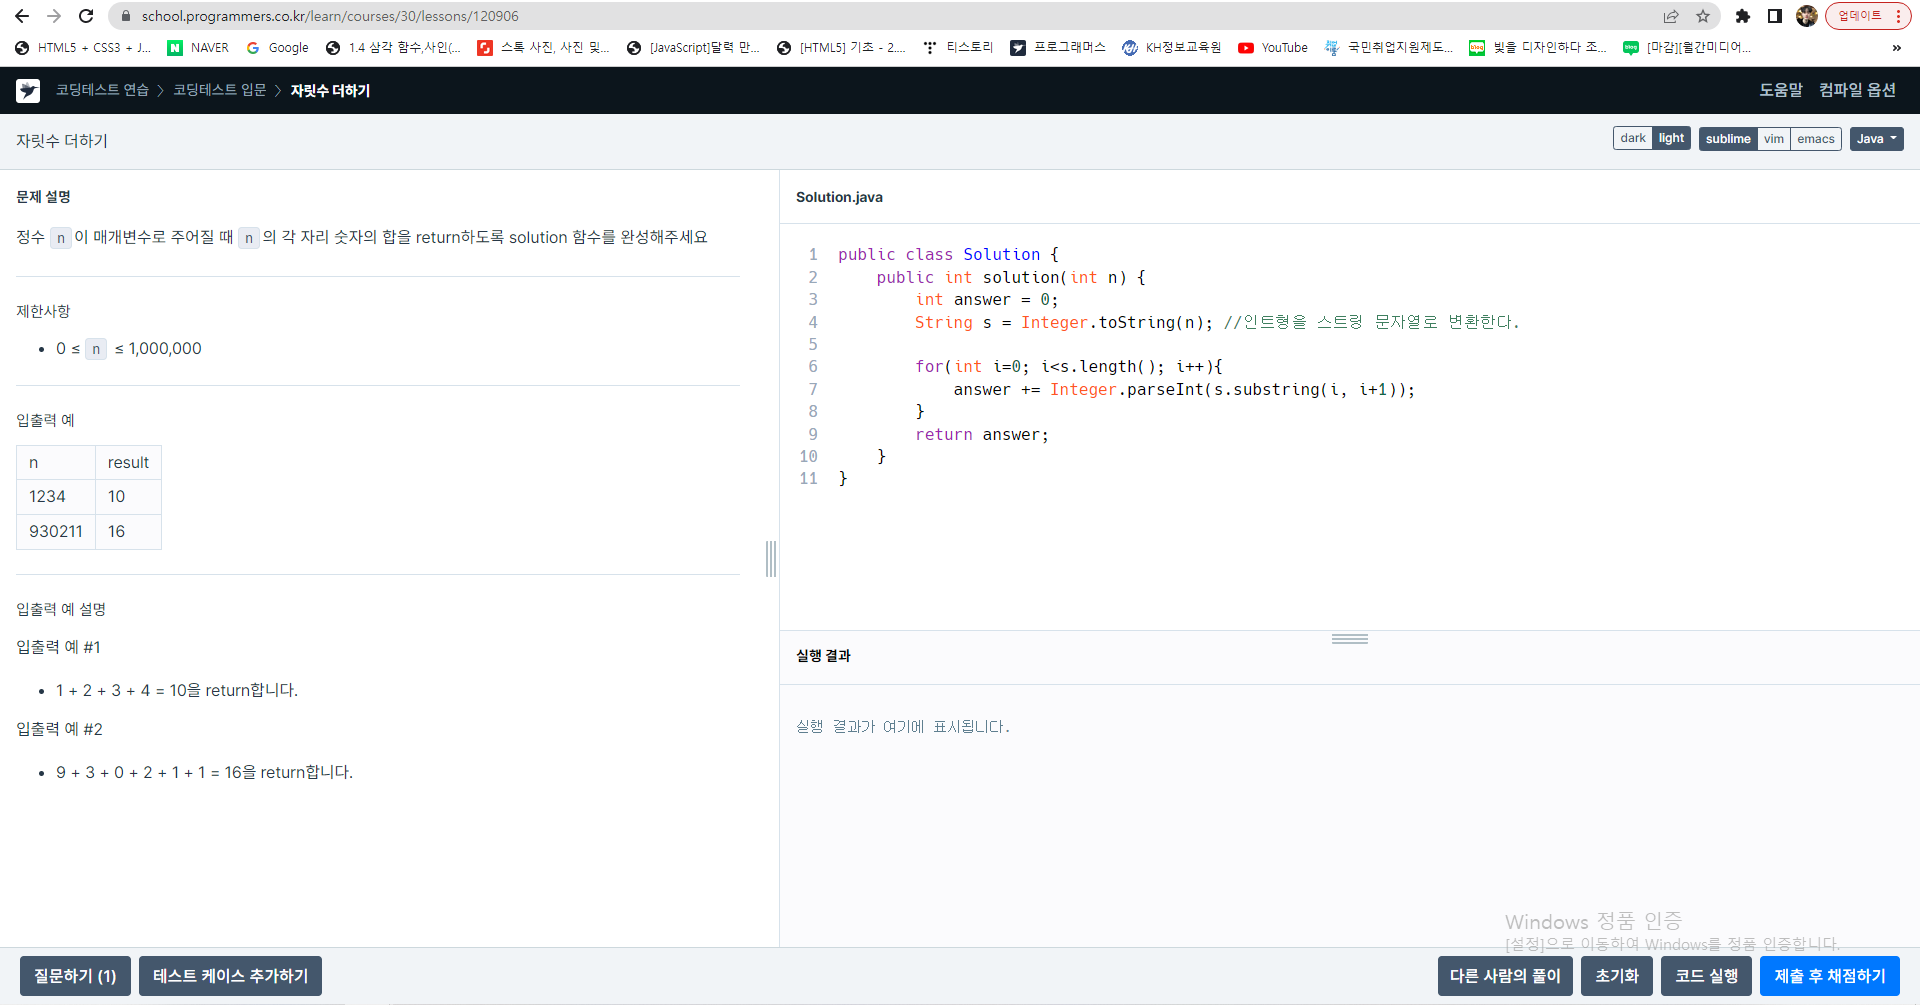Switch the editor to dark theme
This screenshot has width=1920, height=1005.
tap(1633, 138)
